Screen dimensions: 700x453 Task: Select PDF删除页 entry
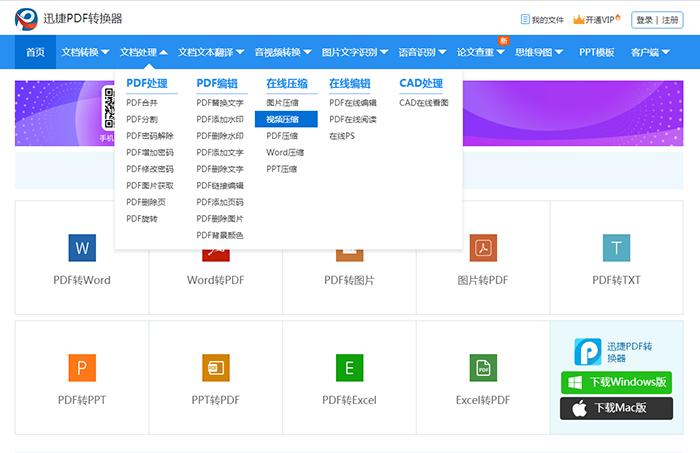(146, 202)
